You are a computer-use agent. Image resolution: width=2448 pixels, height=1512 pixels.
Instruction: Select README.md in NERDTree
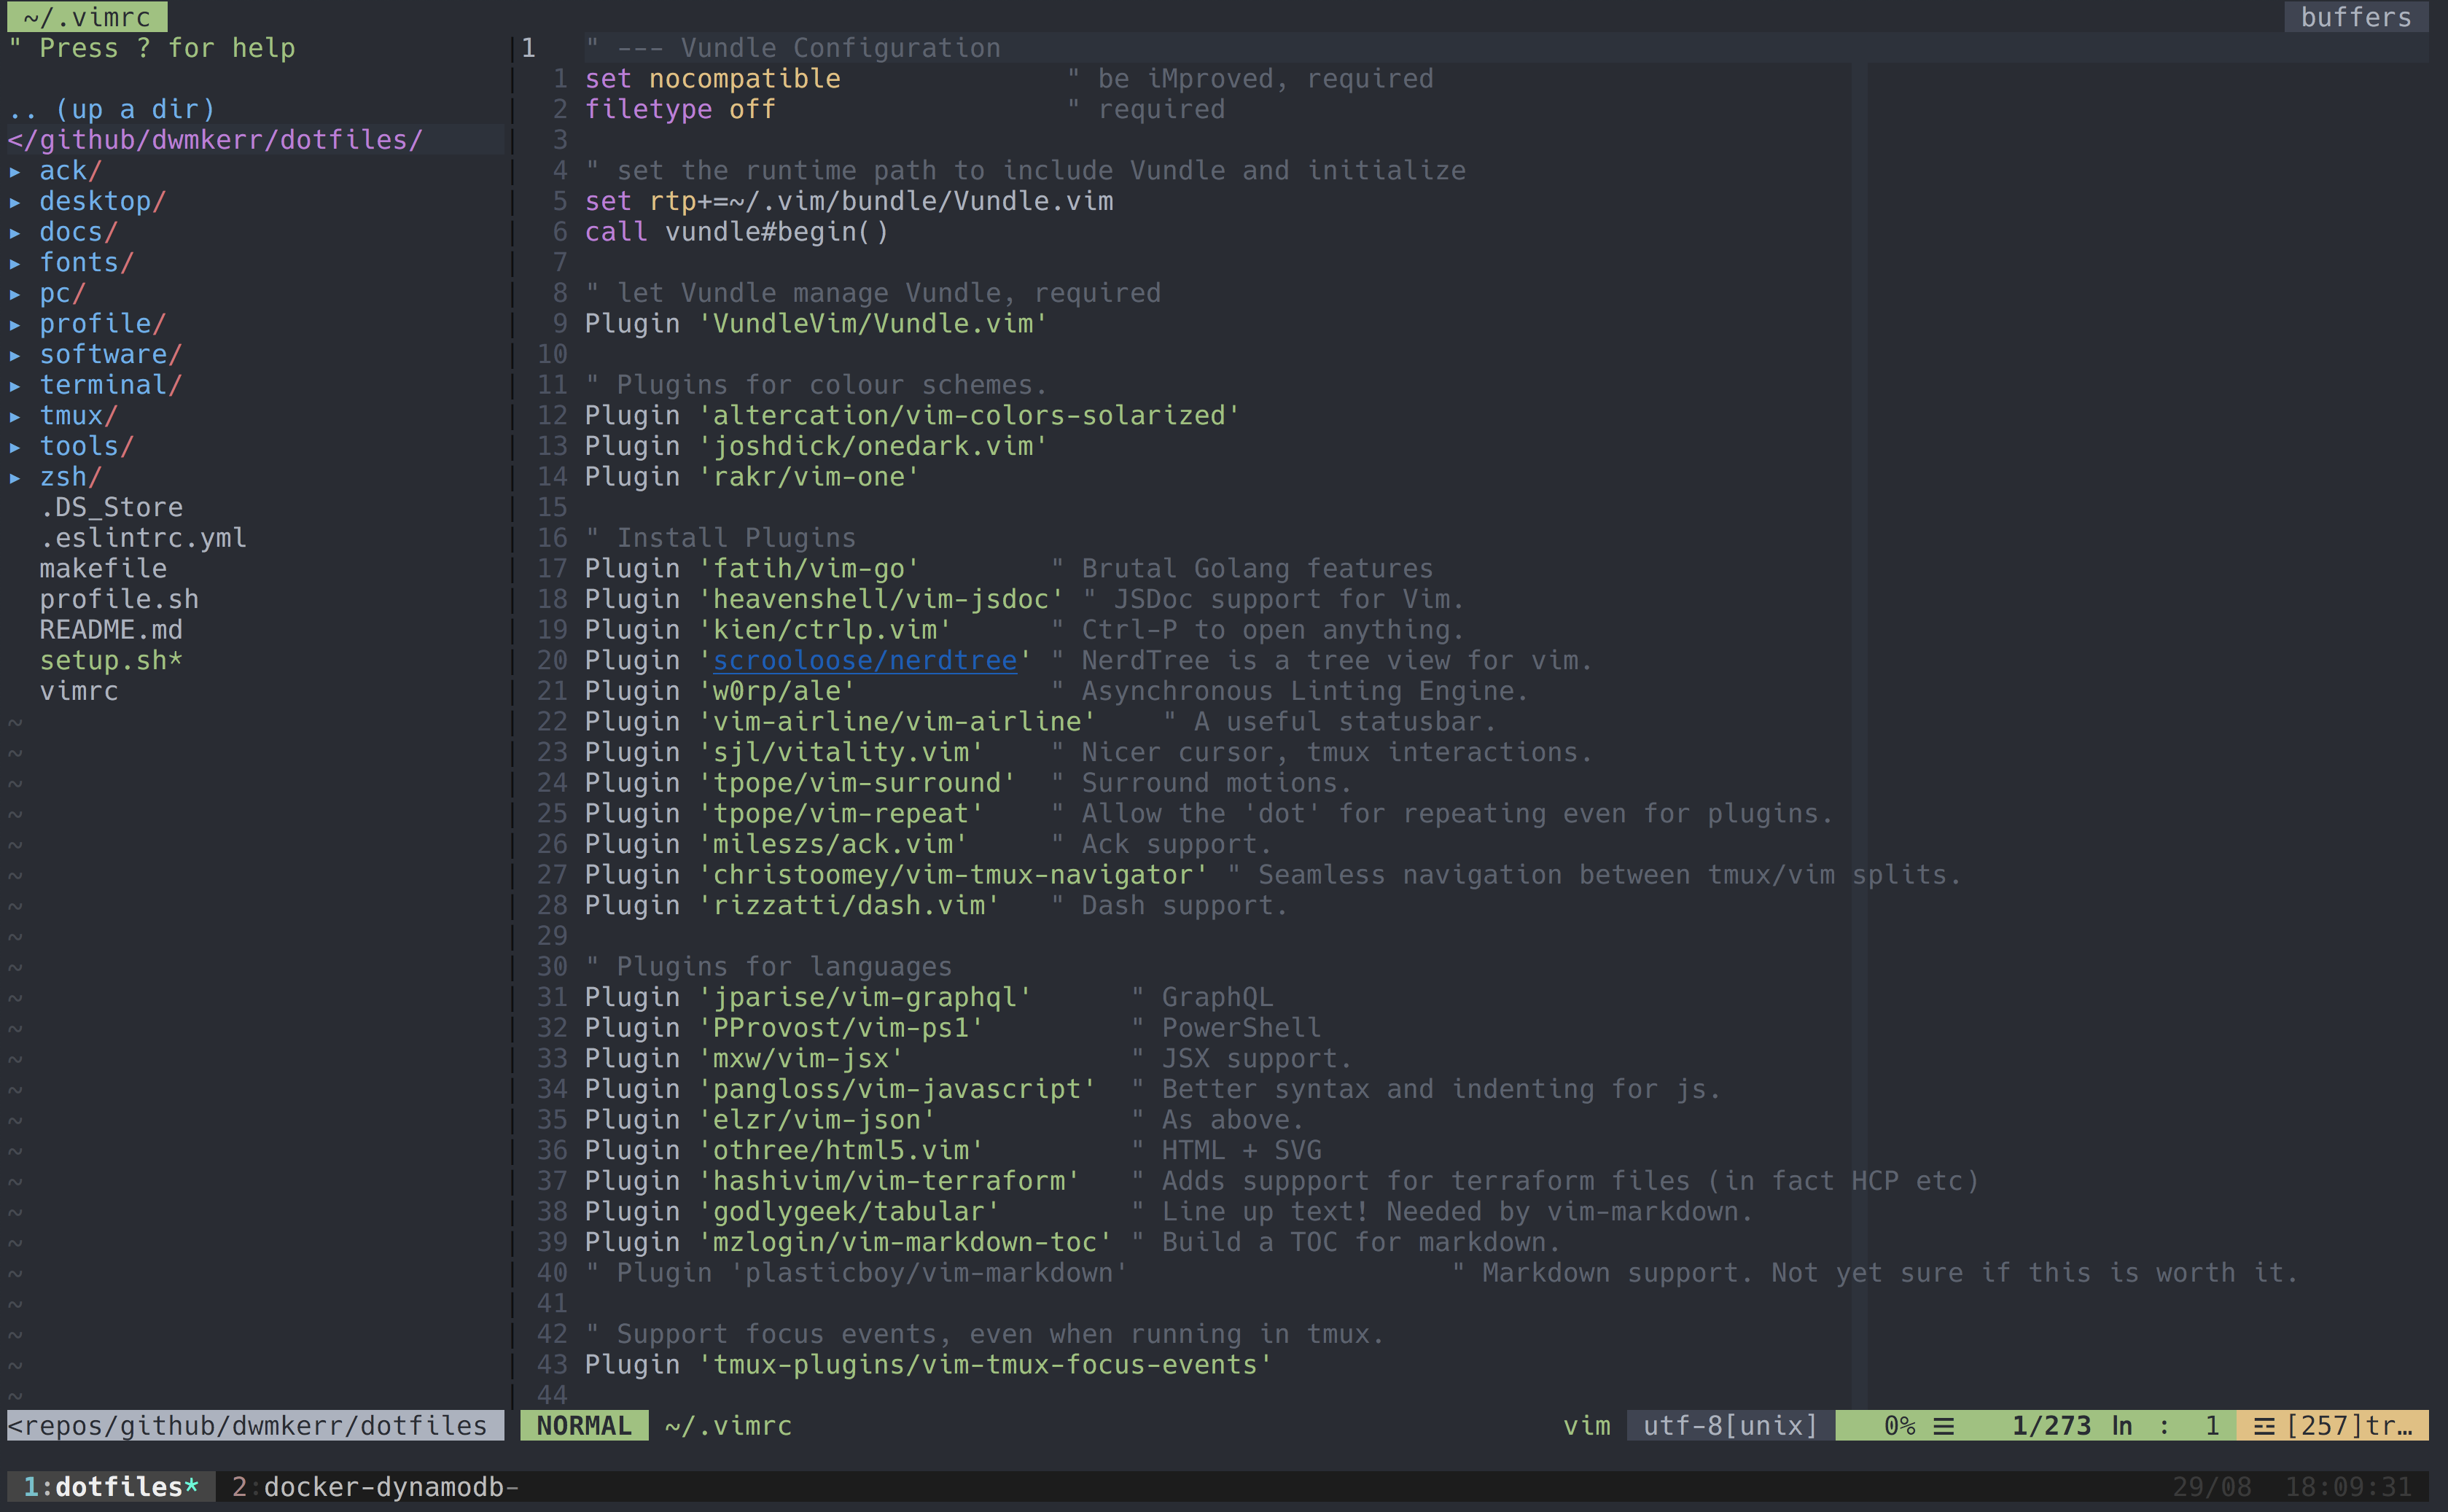[x=111, y=630]
